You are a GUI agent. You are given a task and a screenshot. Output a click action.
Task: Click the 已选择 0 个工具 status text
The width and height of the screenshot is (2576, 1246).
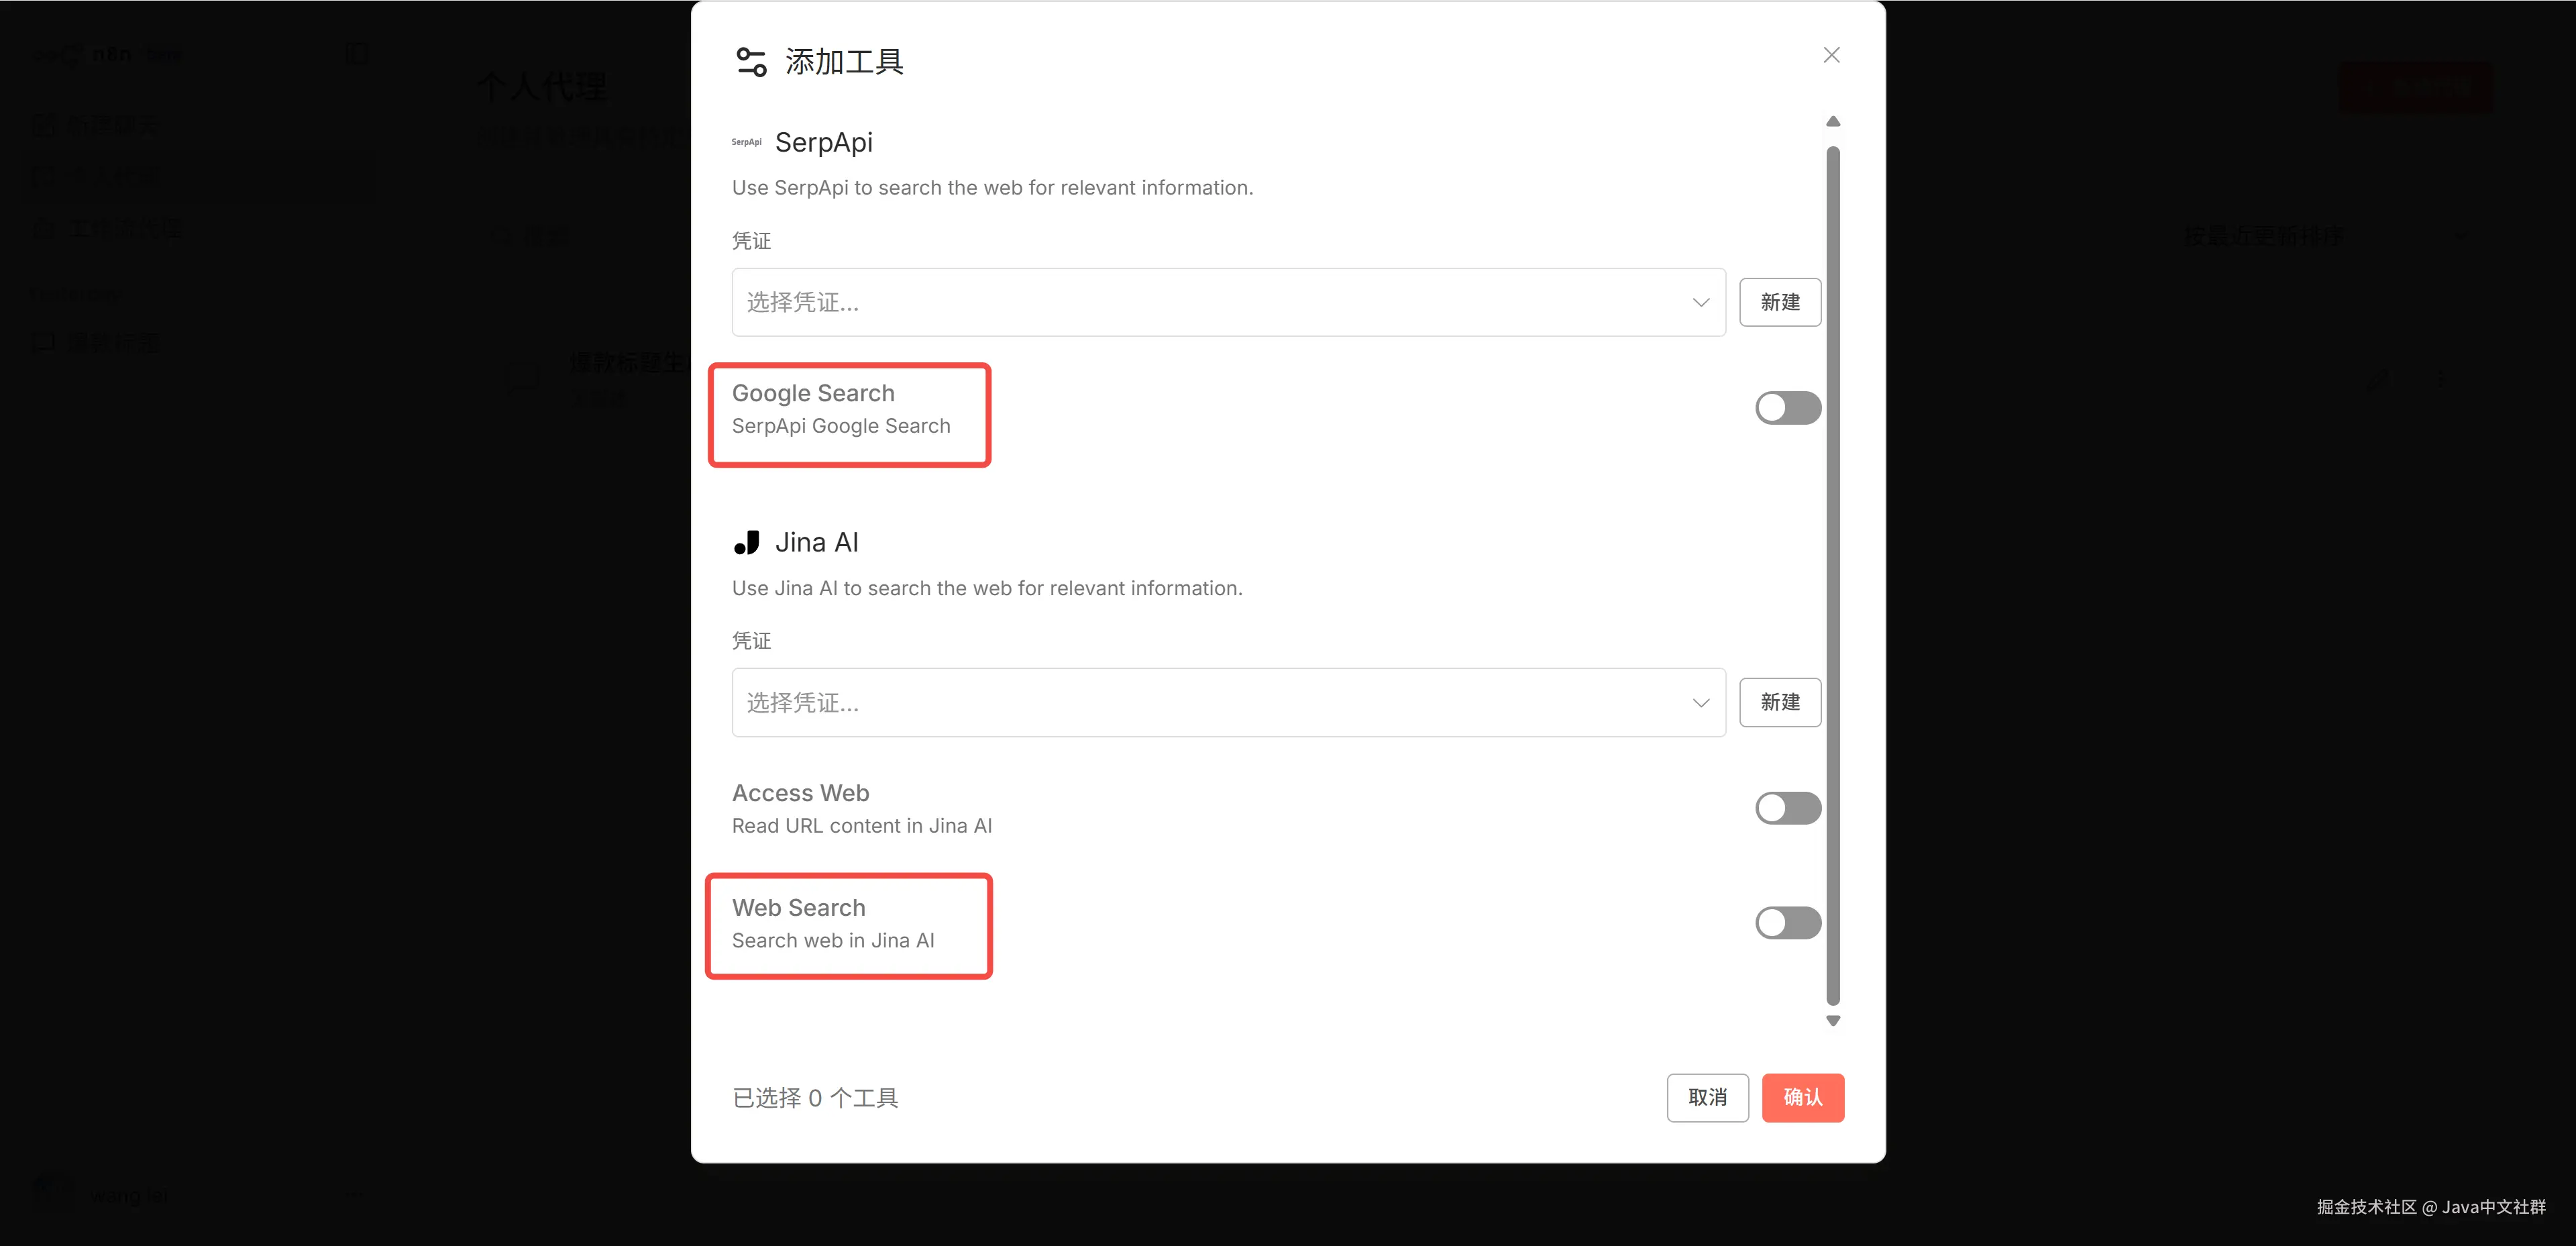pos(815,1098)
